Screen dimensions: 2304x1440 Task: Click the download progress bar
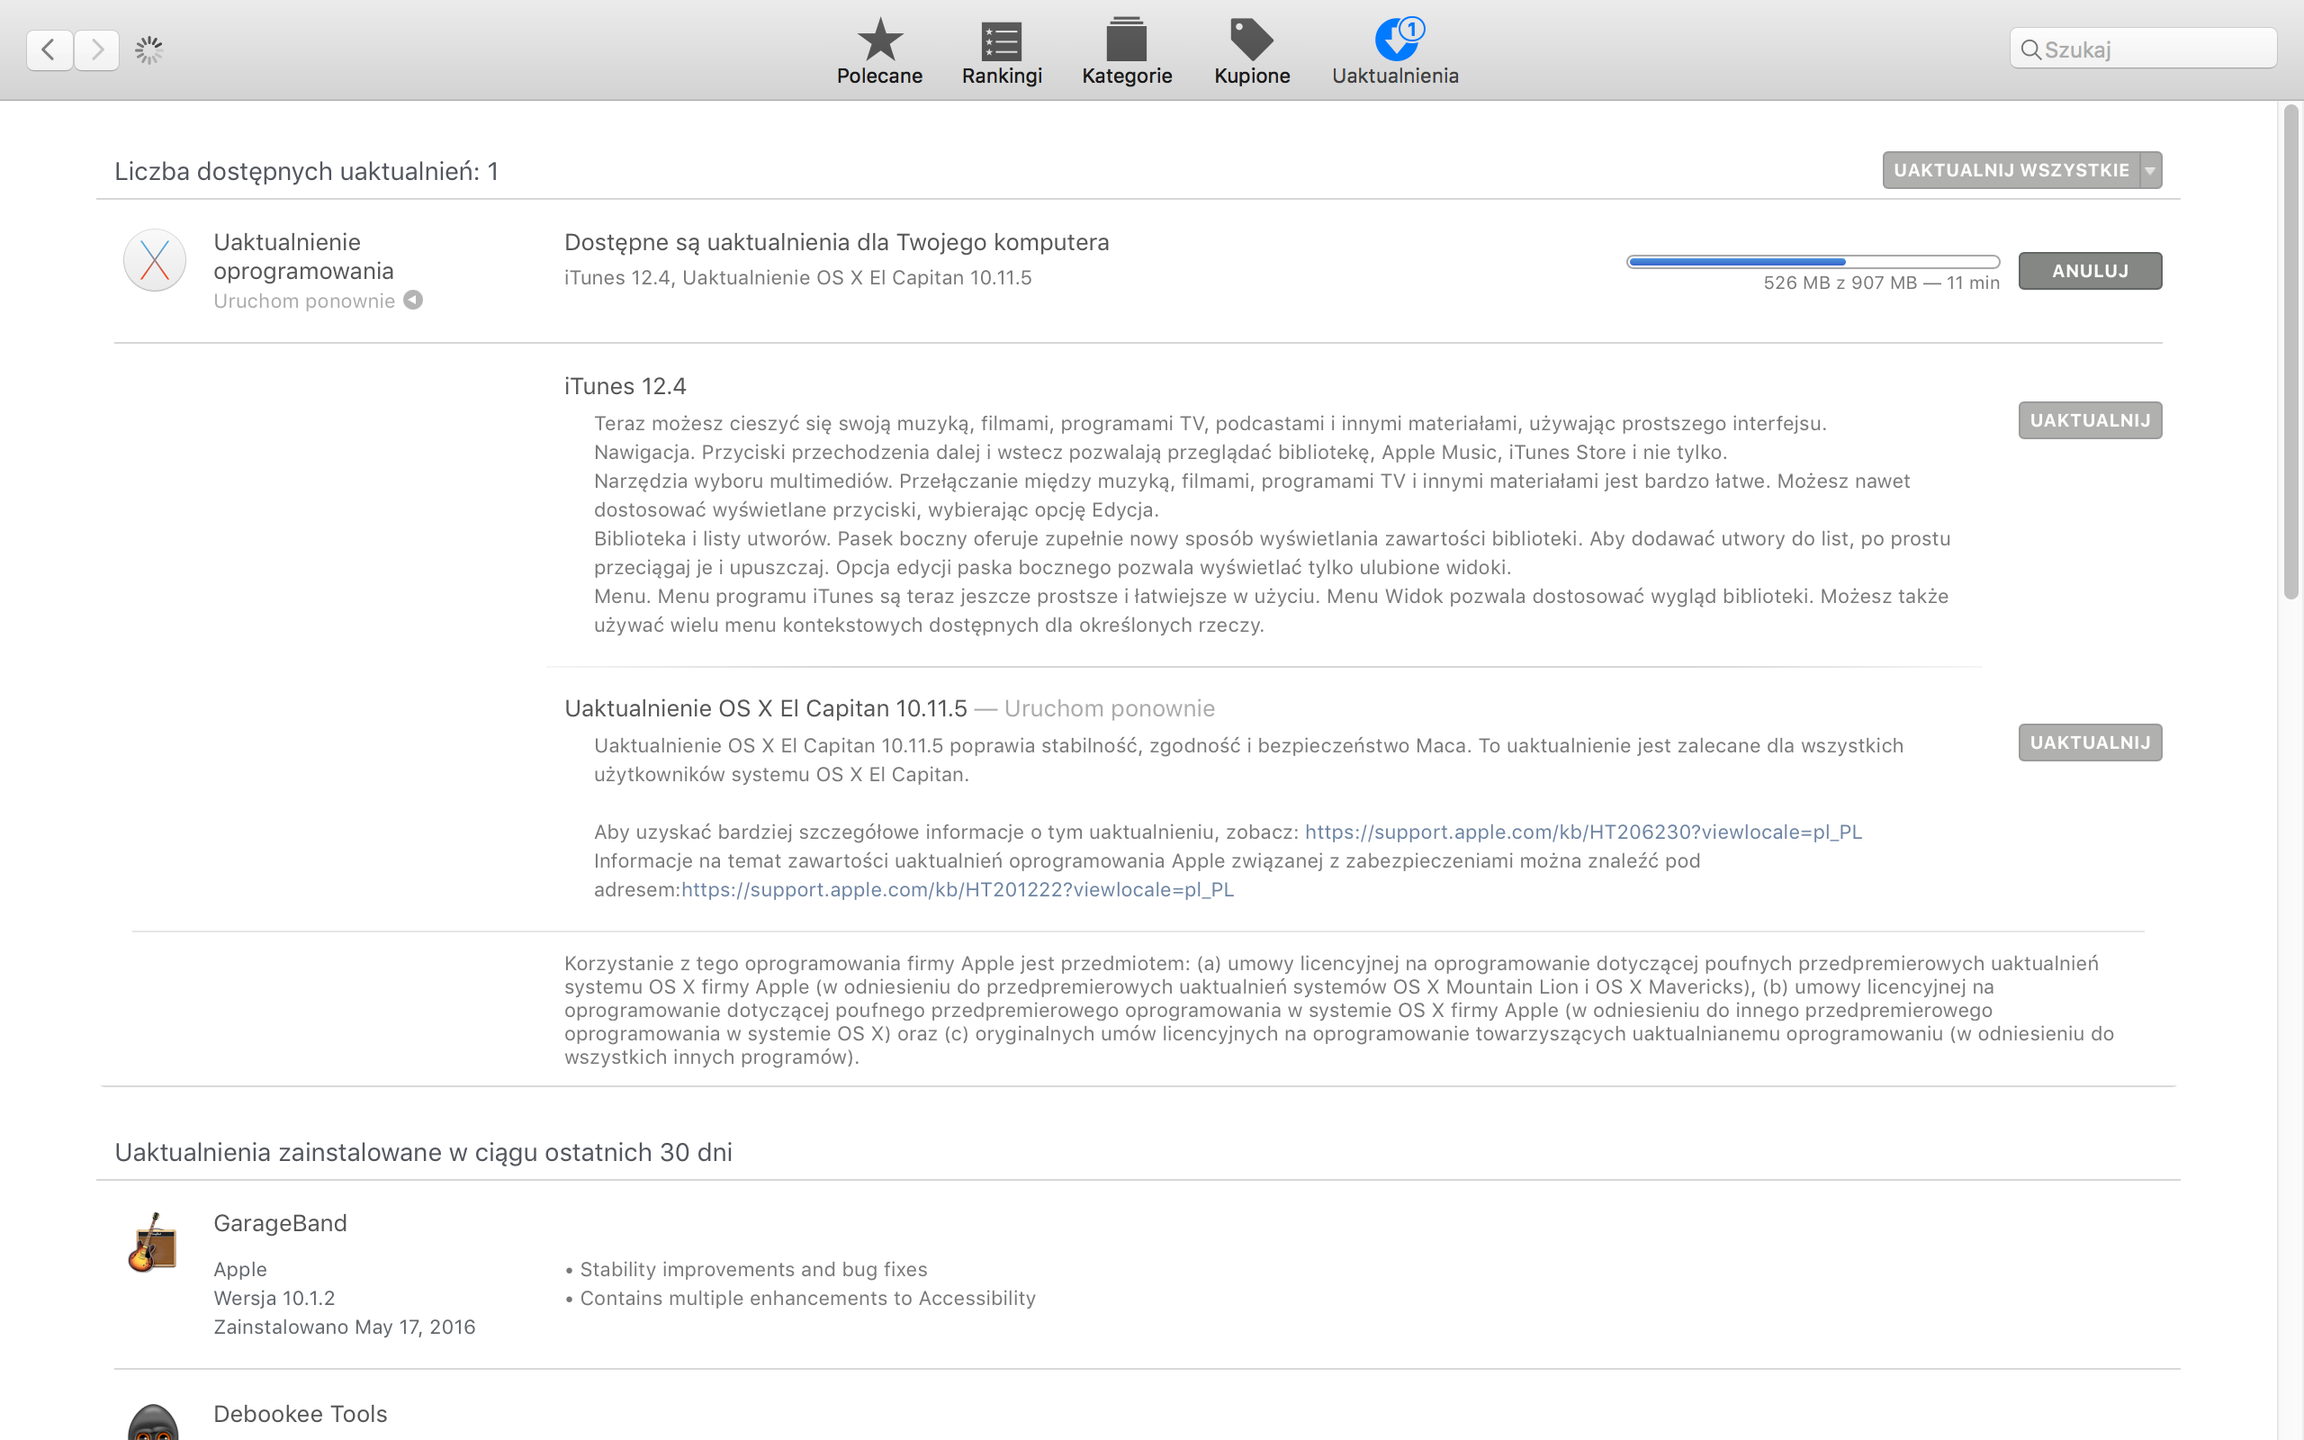[x=1813, y=261]
